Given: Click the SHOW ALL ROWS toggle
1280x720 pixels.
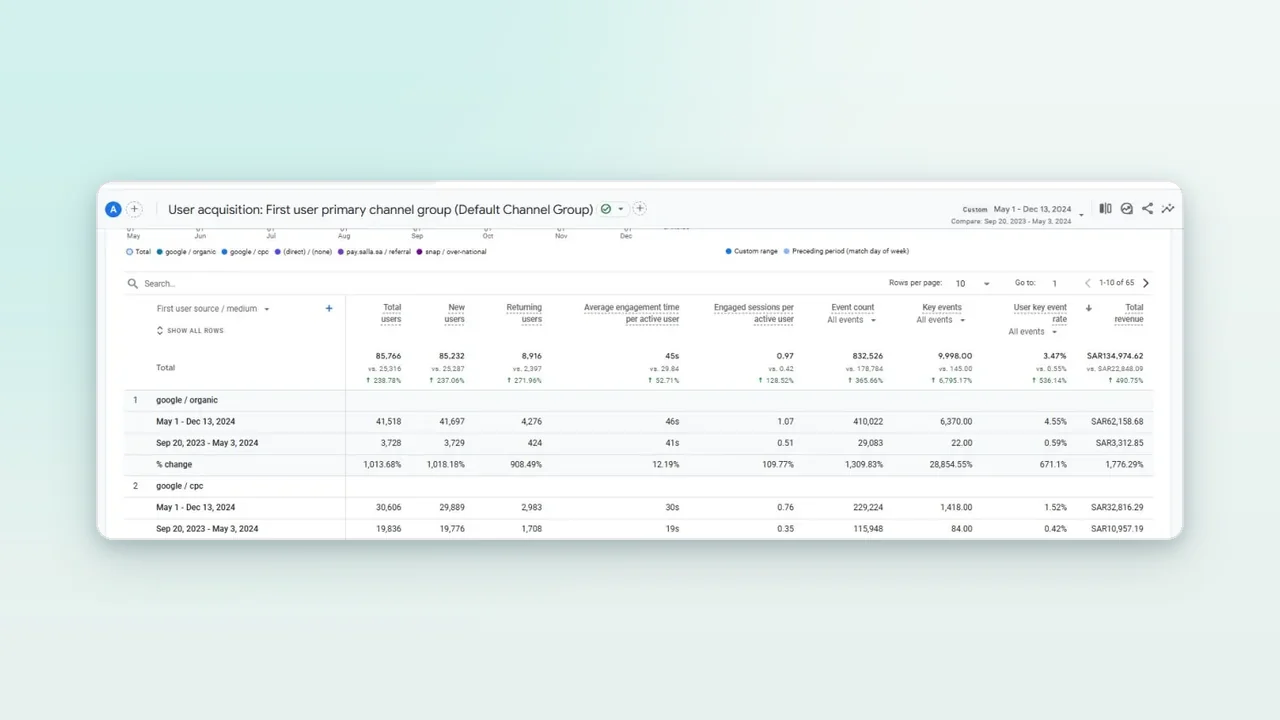Looking at the screenshot, I should point(190,331).
